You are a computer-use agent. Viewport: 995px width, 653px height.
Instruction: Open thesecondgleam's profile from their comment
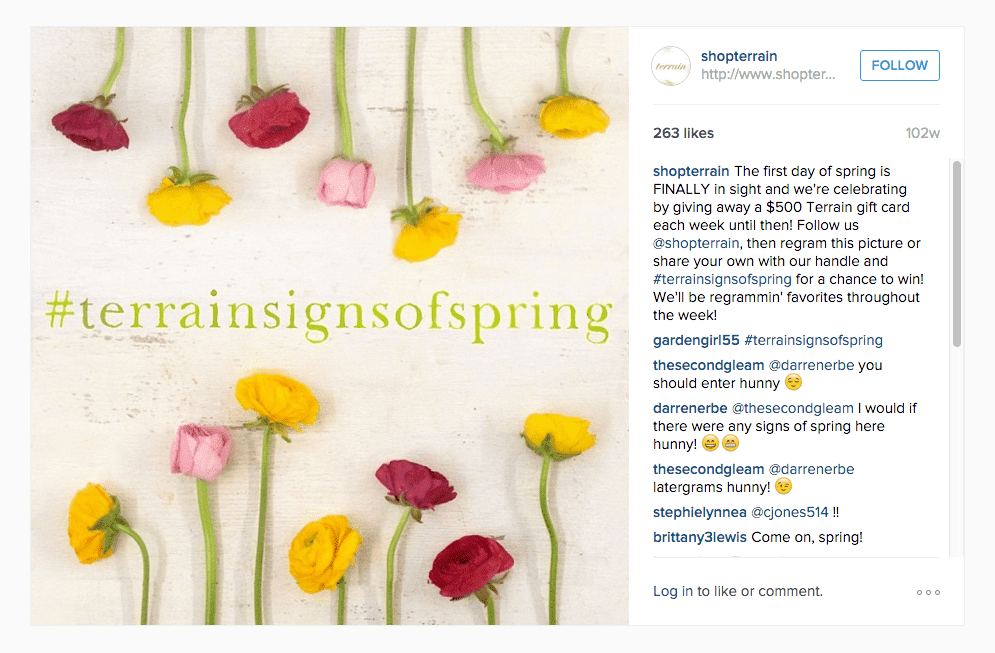(708, 365)
